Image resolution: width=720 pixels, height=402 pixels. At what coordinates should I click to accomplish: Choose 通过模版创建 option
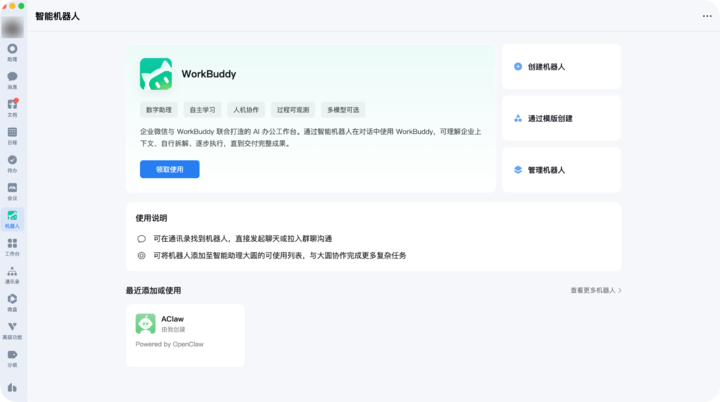[562, 119]
